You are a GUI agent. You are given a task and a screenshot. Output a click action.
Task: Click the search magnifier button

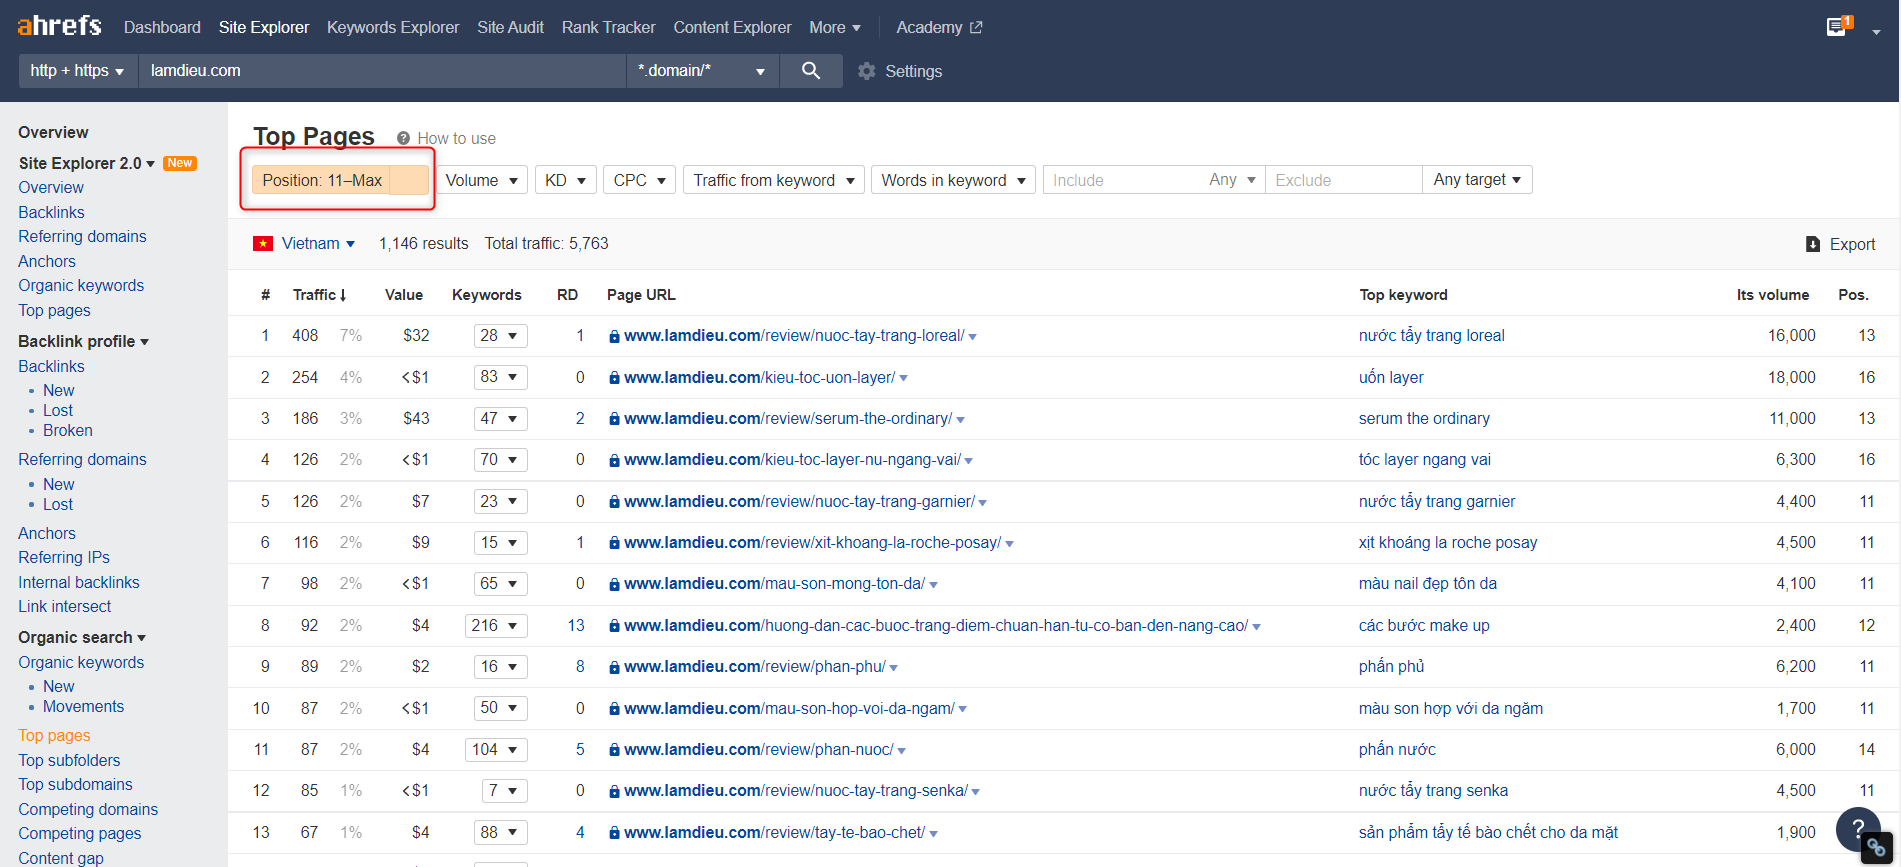pos(811,71)
